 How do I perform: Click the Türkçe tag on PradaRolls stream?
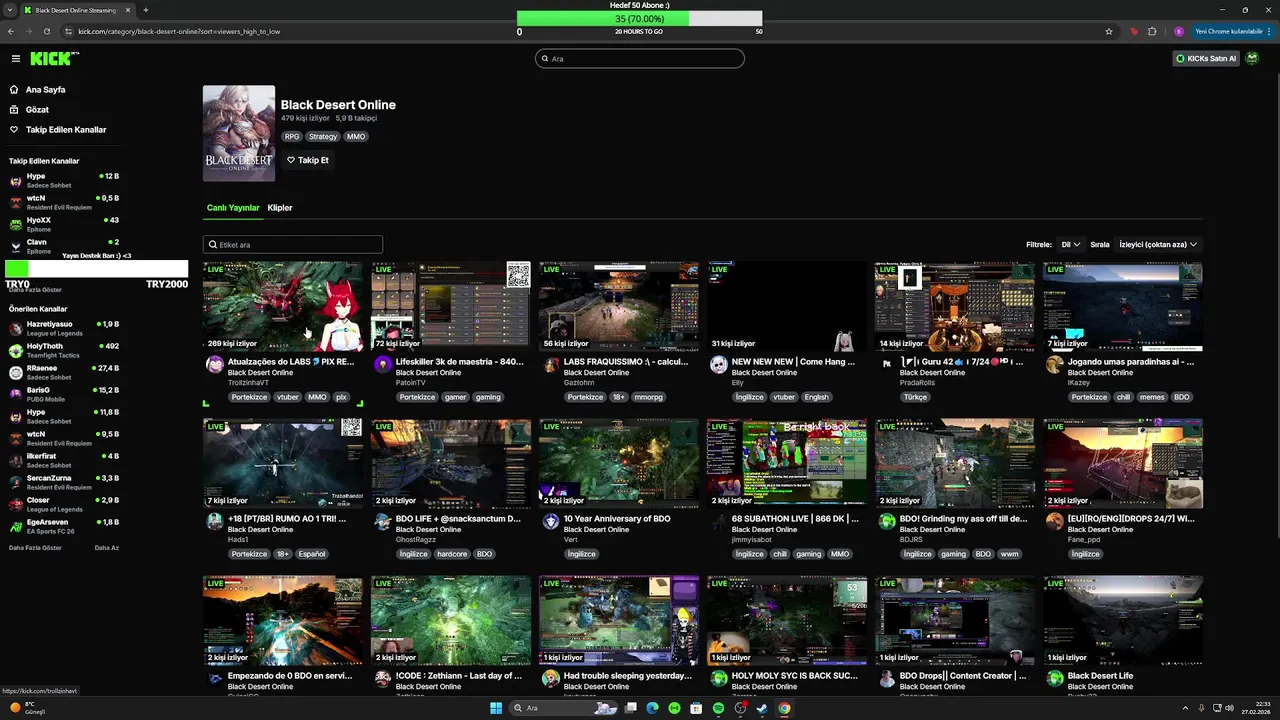coord(916,397)
